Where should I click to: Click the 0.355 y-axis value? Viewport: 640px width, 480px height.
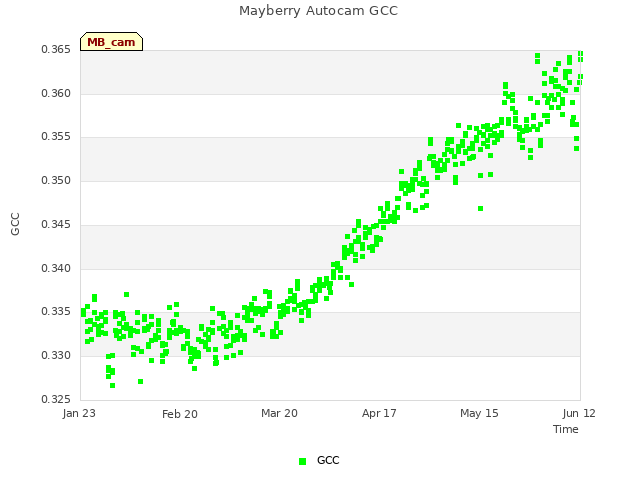click(x=56, y=137)
